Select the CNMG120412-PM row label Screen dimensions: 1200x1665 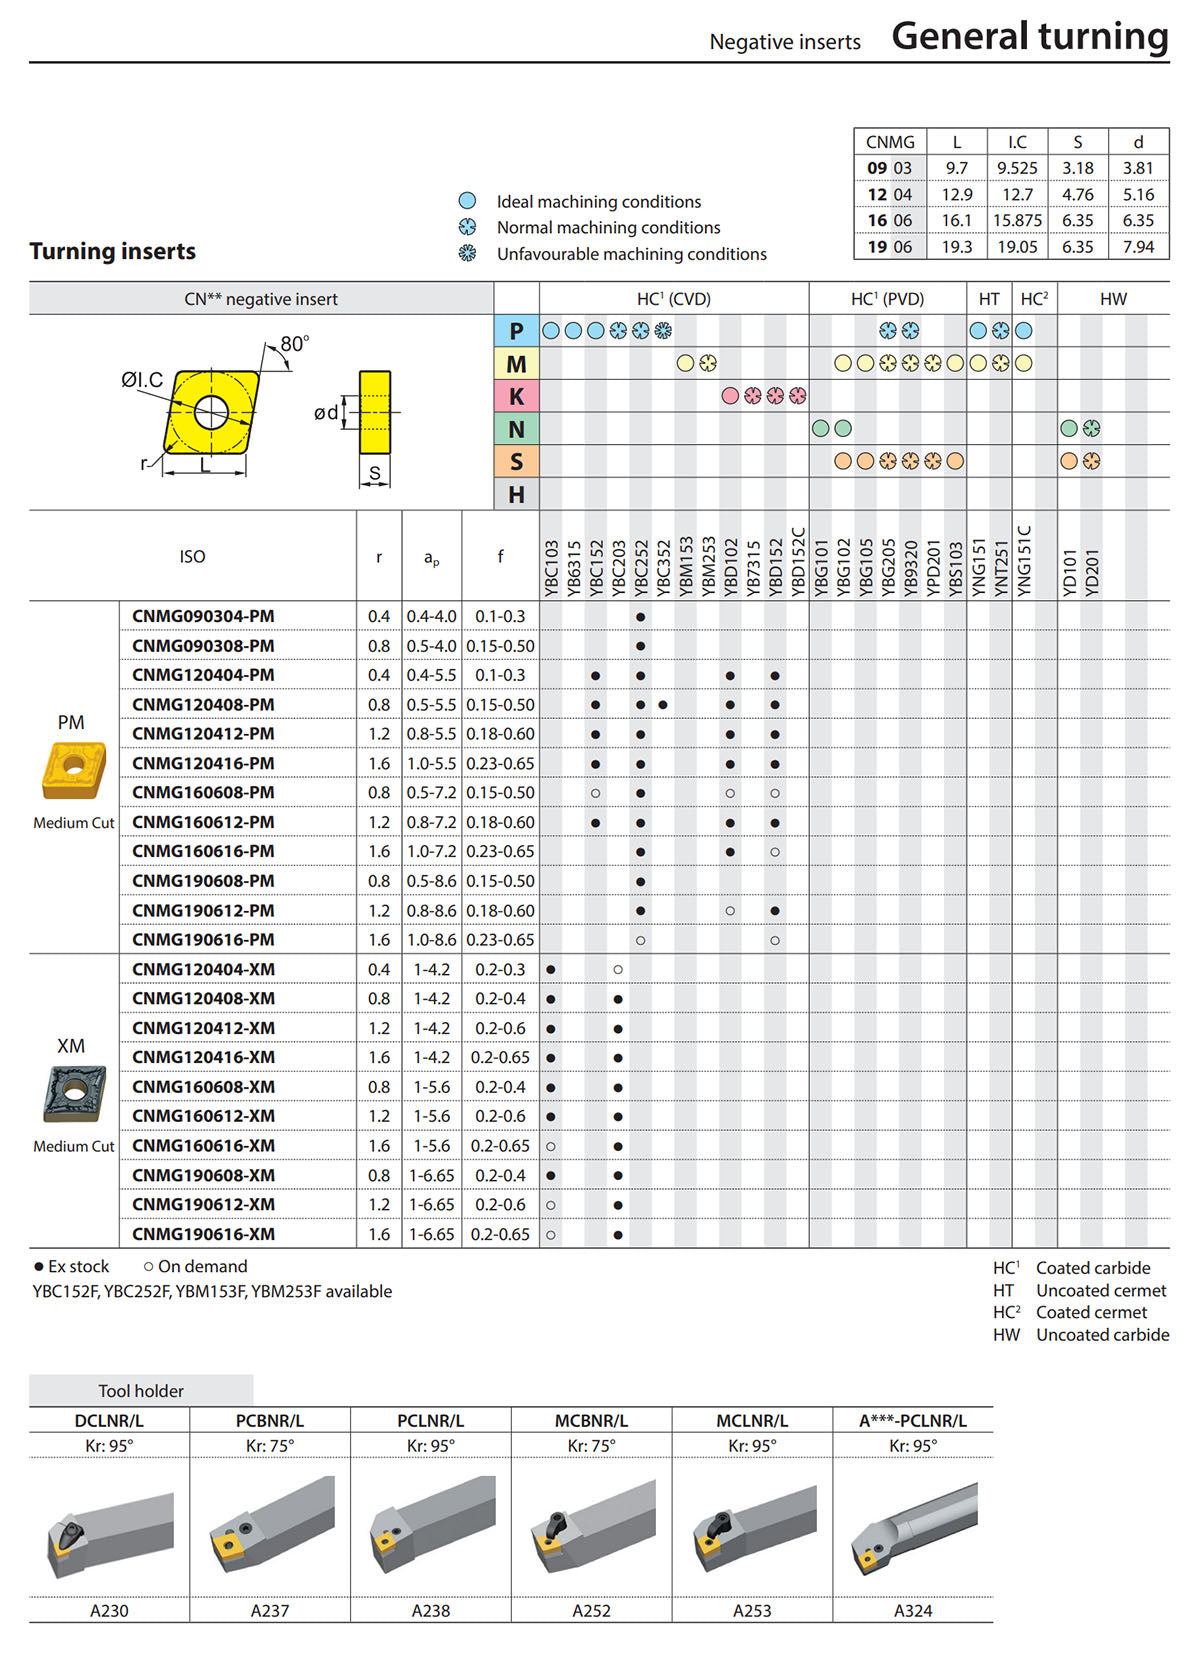point(203,734)
